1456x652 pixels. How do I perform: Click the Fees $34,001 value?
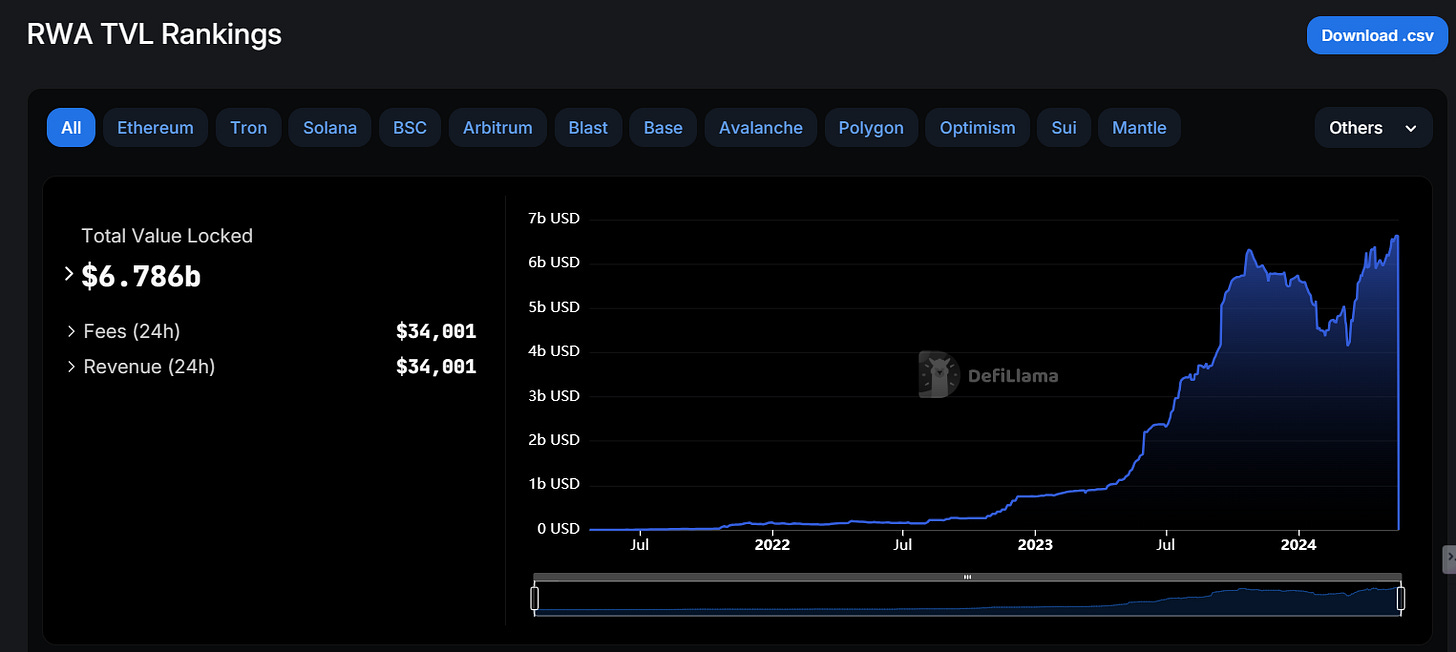[436, 331]
